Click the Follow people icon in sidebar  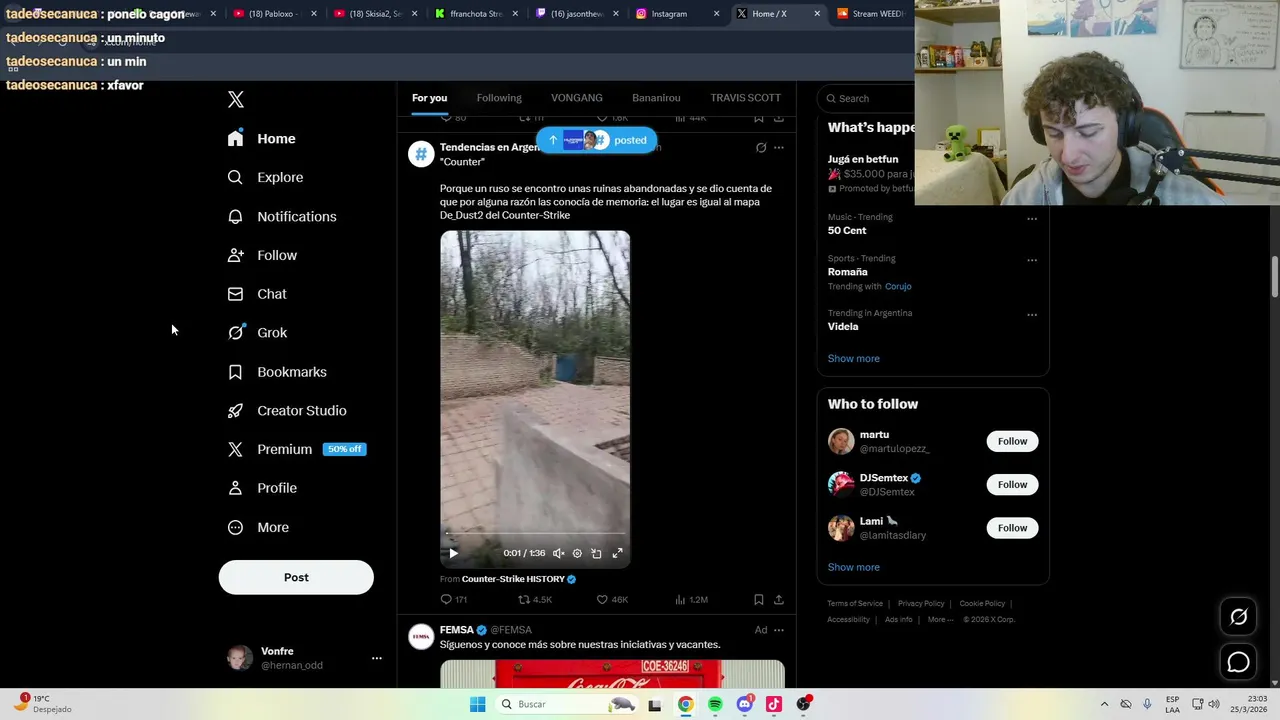(235, 255)
